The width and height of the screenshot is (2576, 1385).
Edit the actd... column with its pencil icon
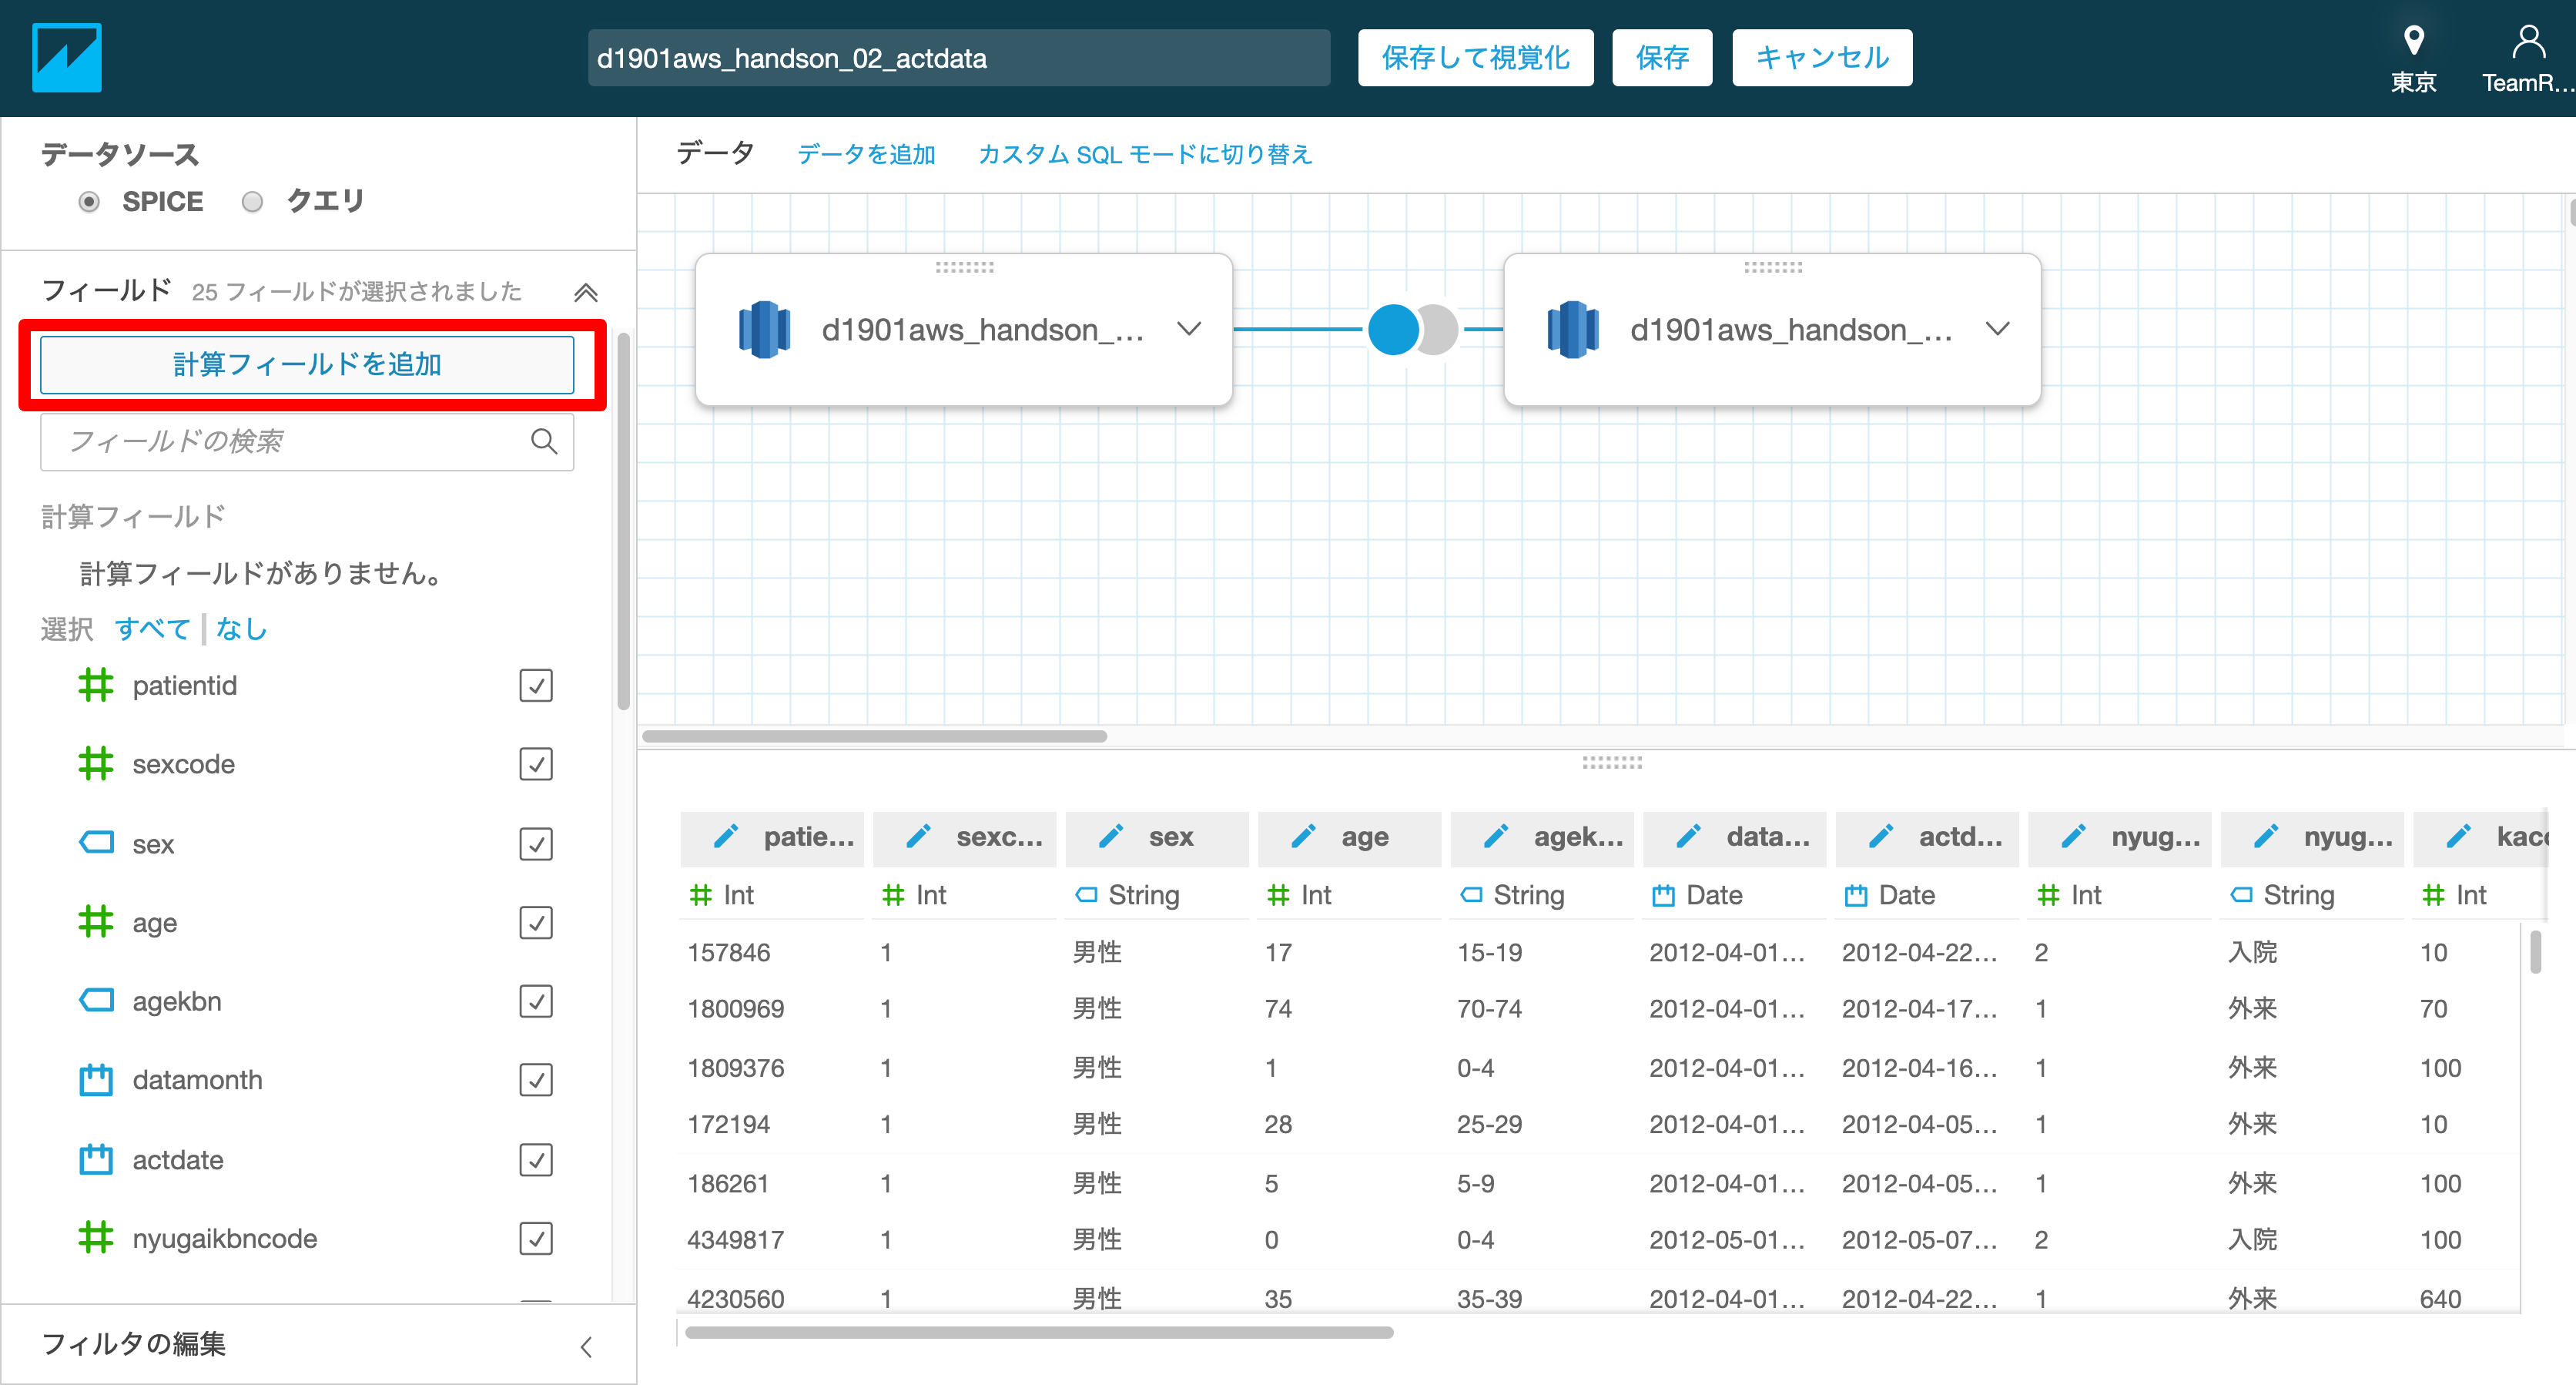pos(1881,836)
